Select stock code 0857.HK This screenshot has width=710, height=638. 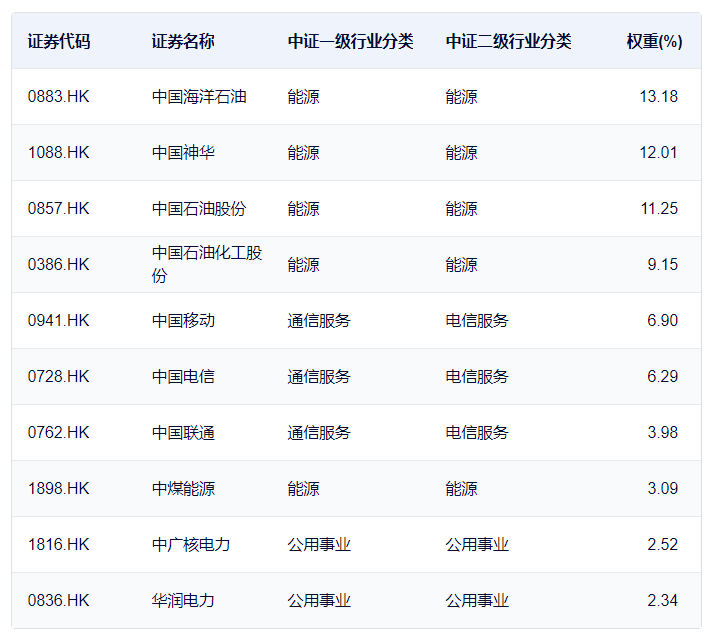(x=58, y=208)
